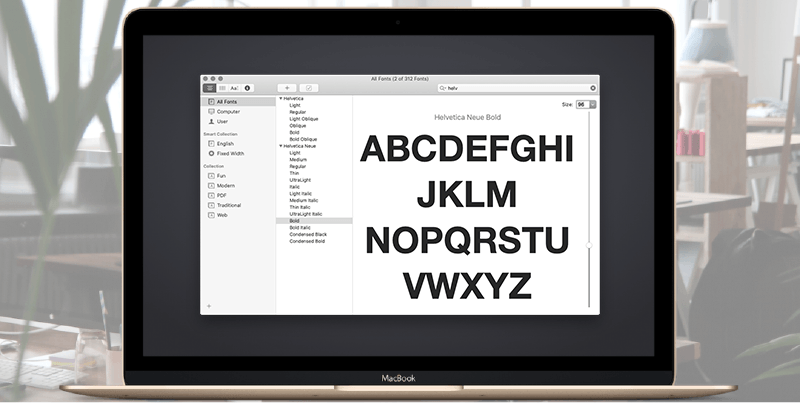This screenshot has width=800, height=403.
Task: Click the Size value field showing 96
Action: (582, 105)
